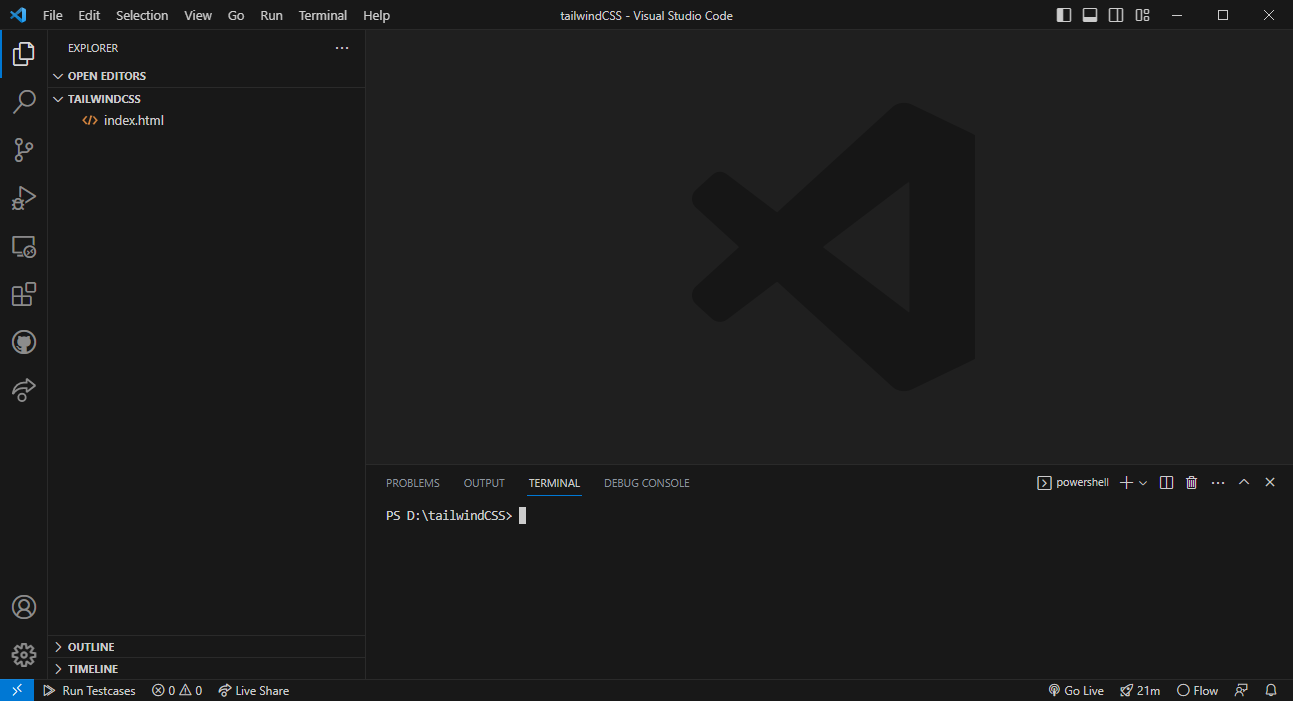
Task: Open the Search view in activity bar
Action: coord(23,102)
